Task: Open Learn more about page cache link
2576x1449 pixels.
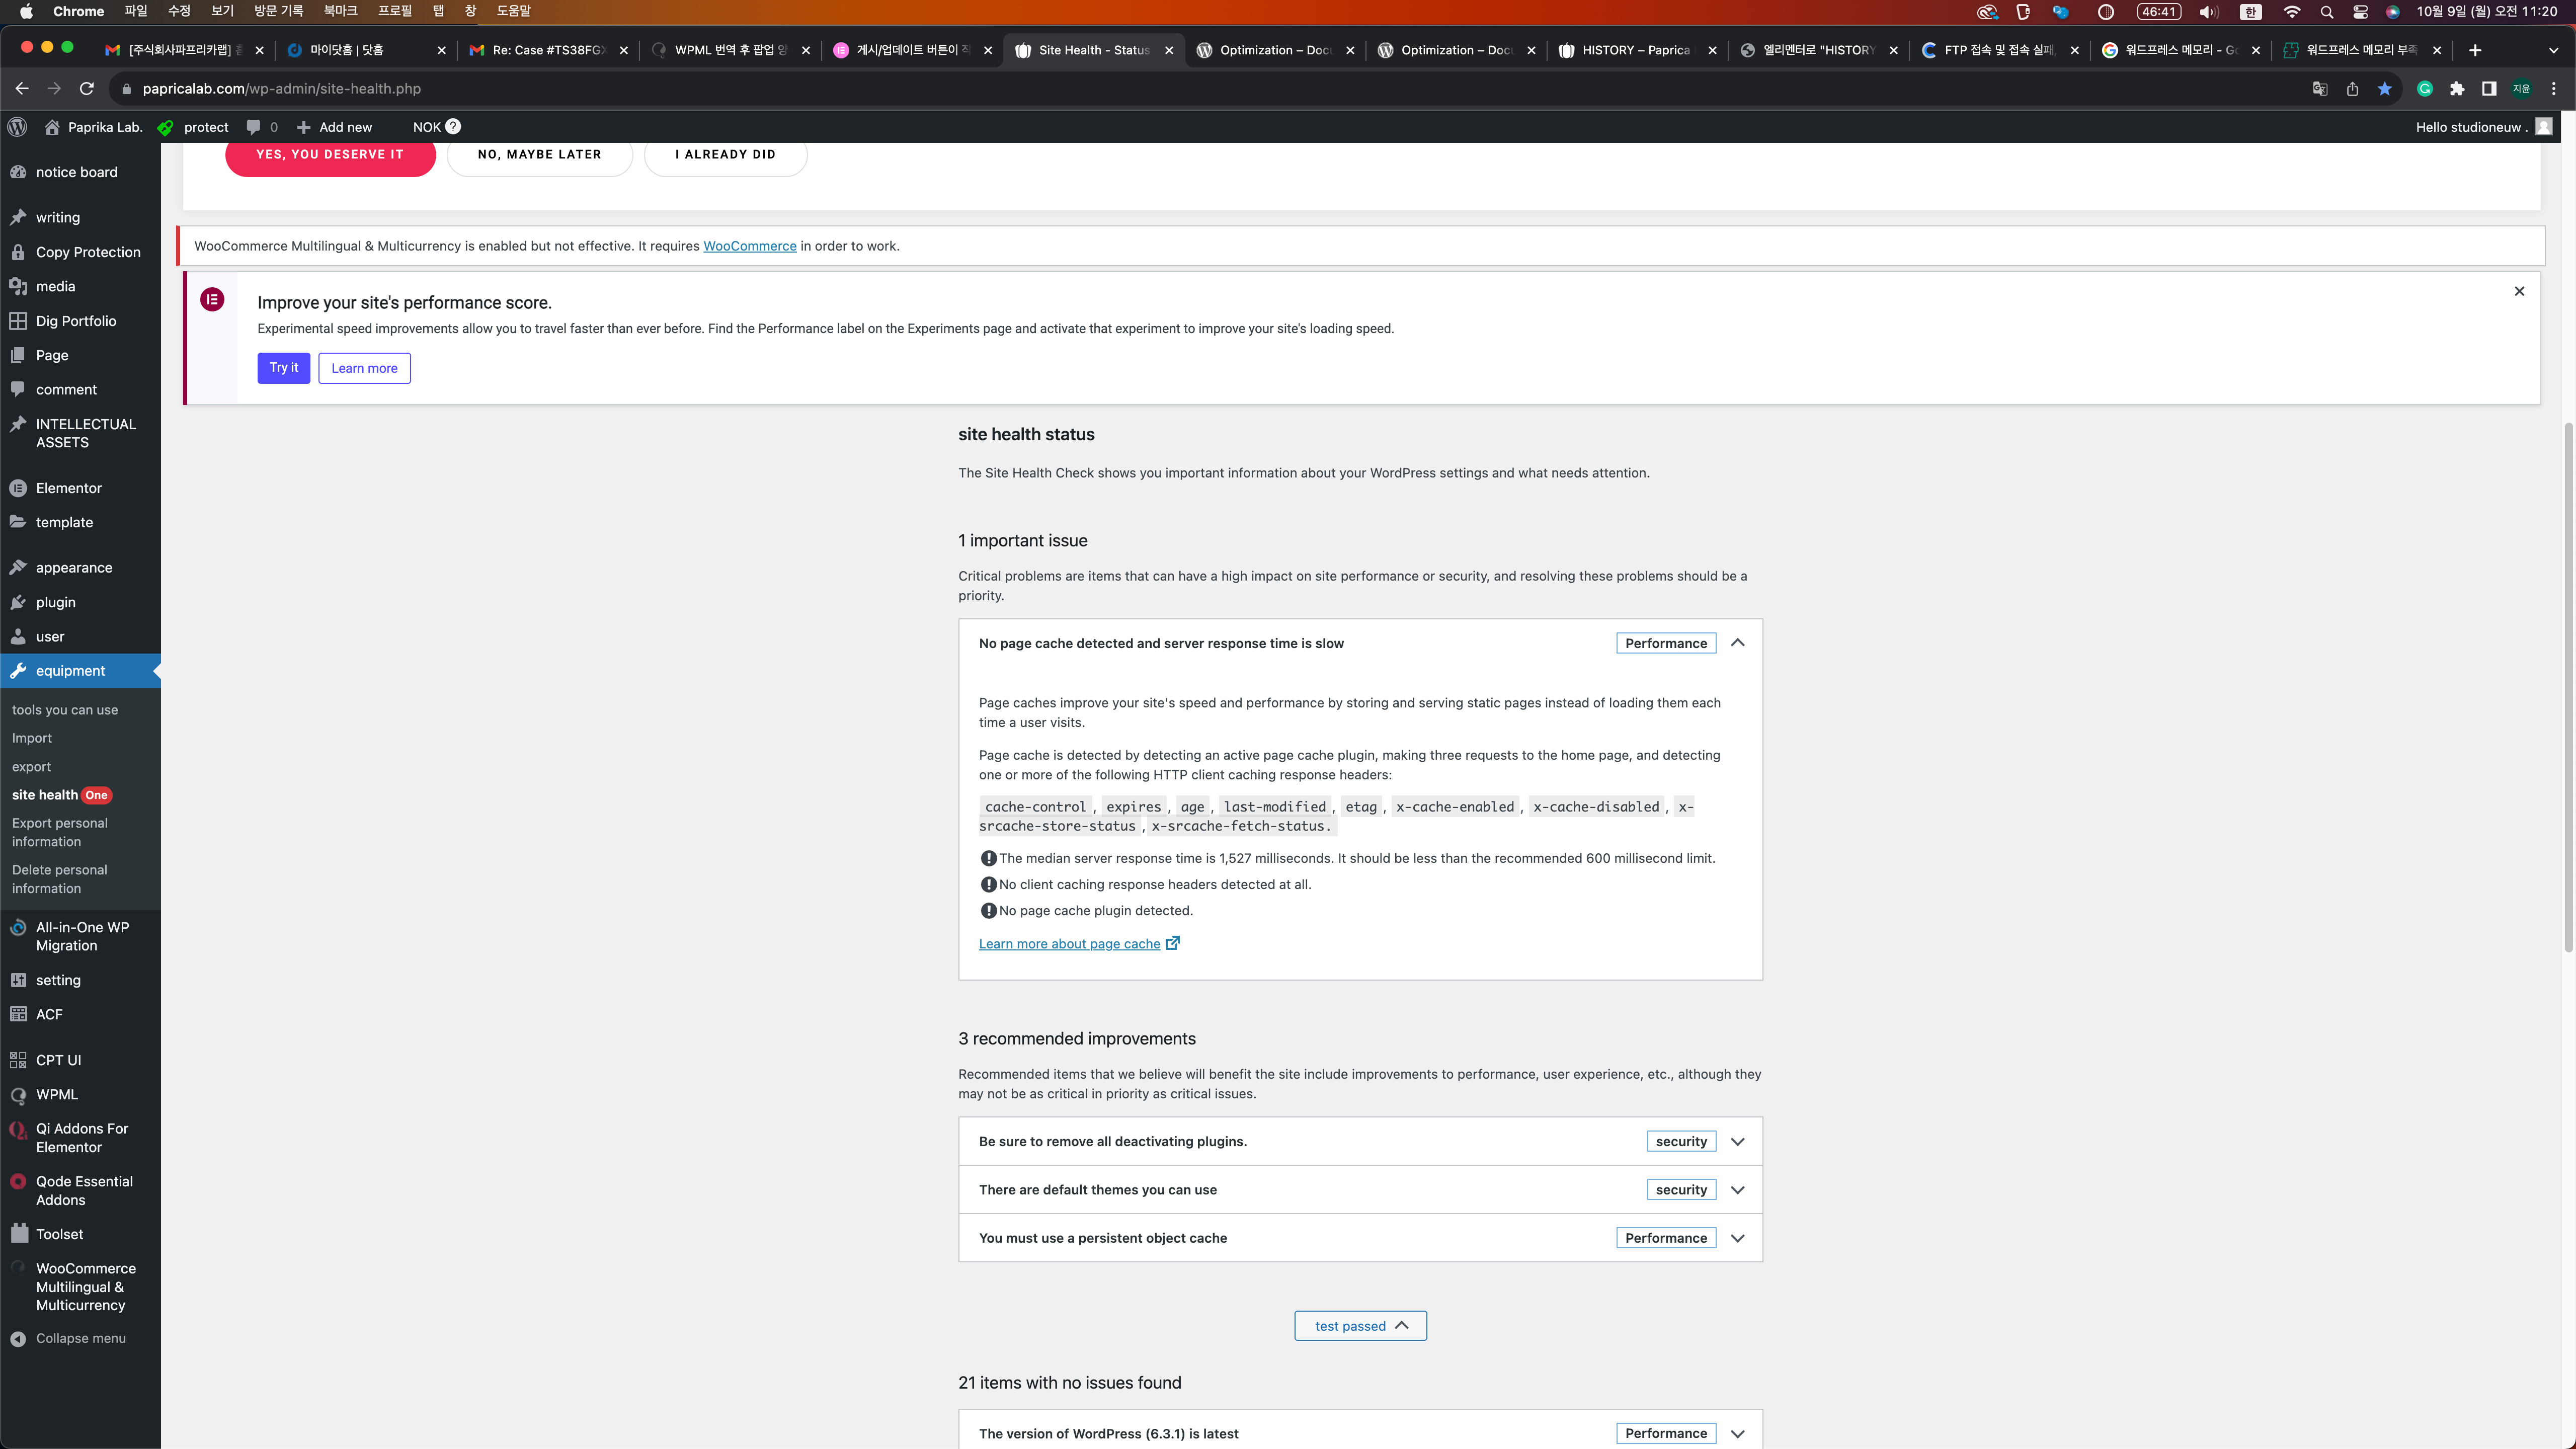Action: [1079, 944]
